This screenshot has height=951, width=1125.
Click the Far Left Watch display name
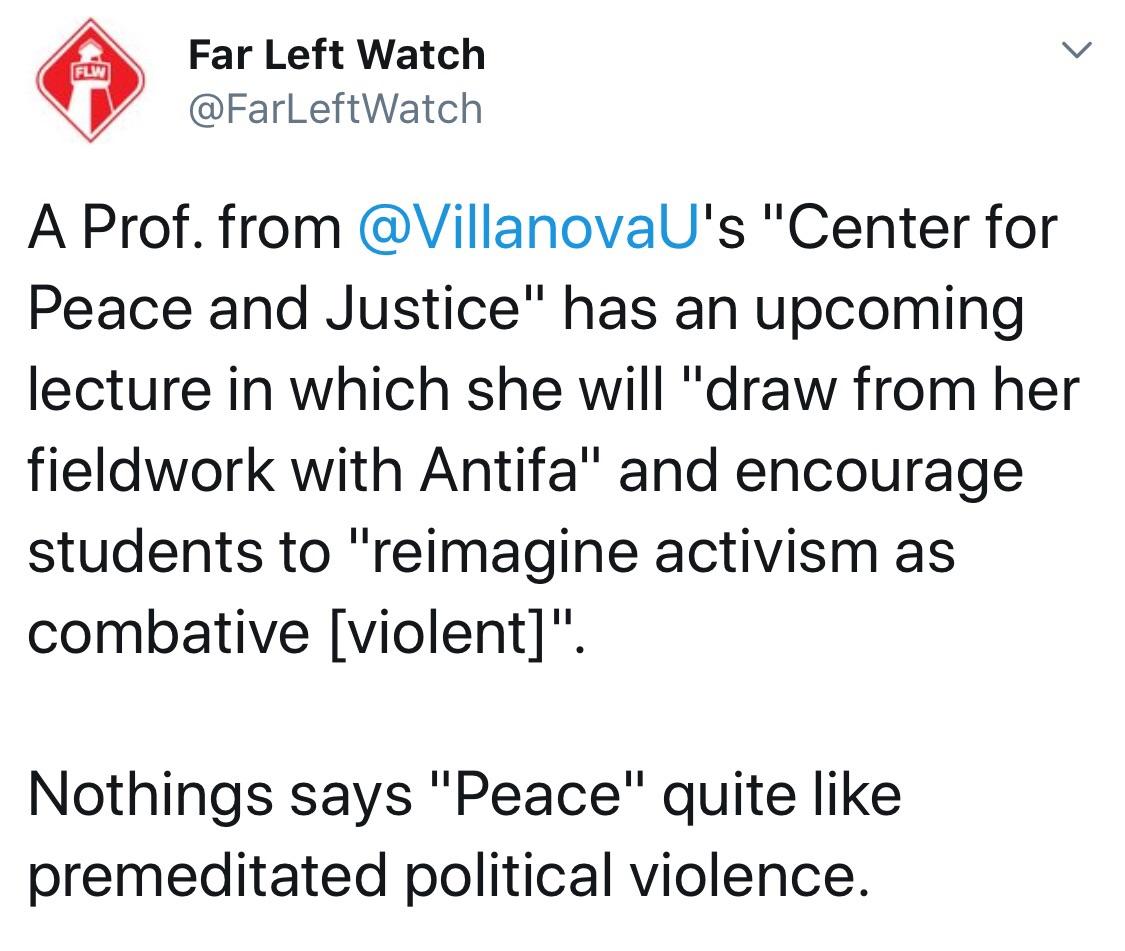[x=336, y=55]
